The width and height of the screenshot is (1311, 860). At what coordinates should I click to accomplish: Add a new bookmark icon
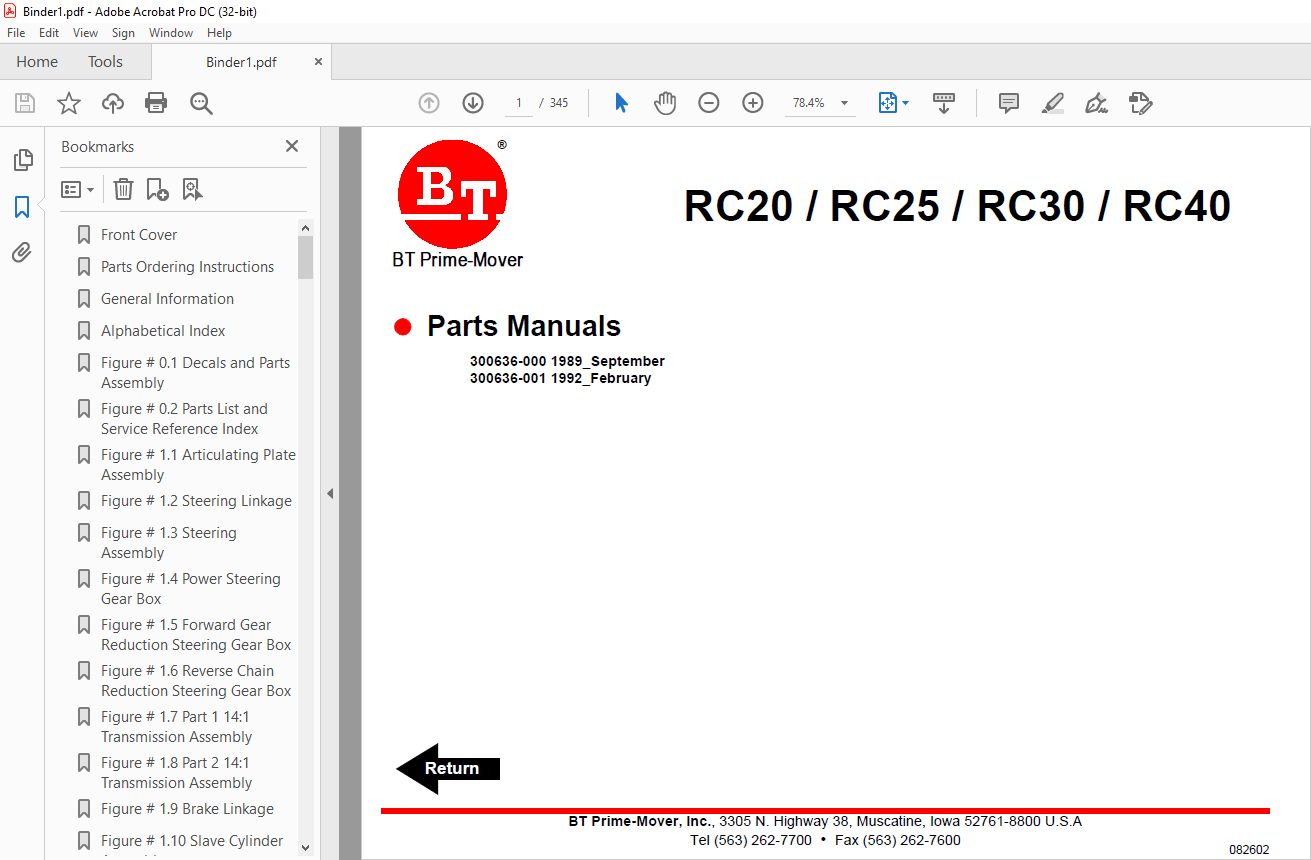point(157,189)
